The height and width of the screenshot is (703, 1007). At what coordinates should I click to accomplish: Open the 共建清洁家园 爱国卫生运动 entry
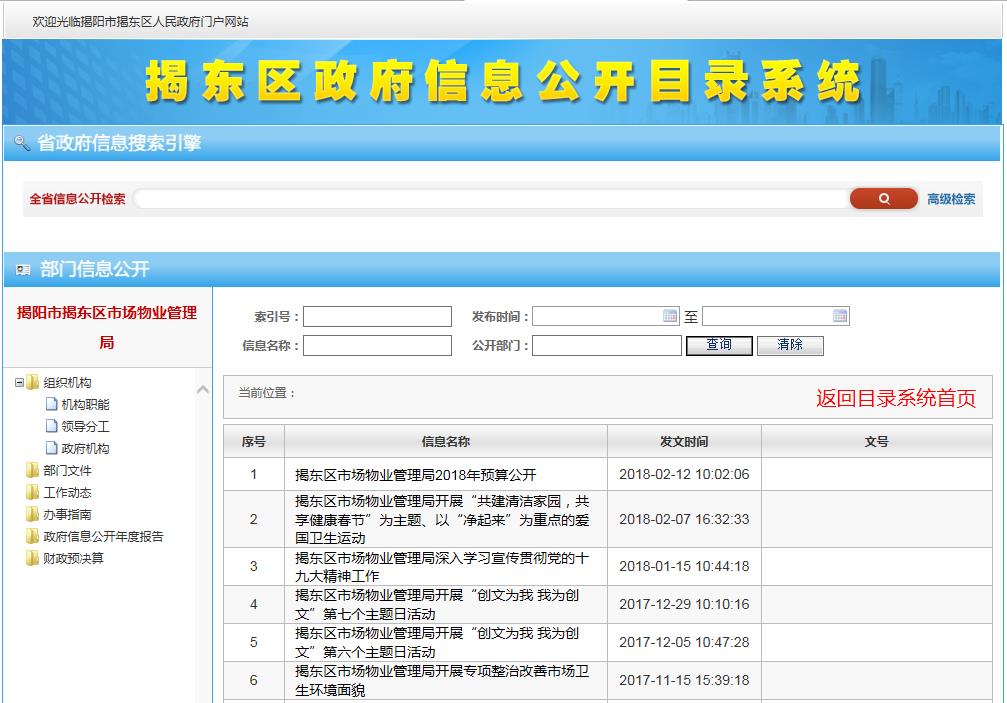(442, 519)
